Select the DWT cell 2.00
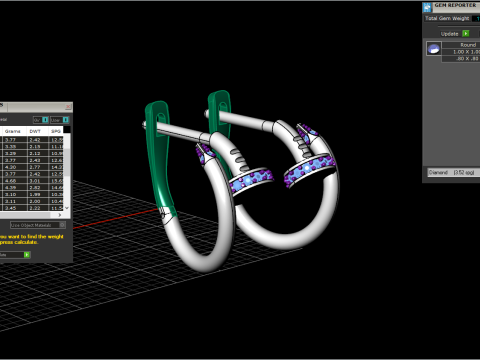The width and height of the screenshot is (480, 360). 38,201
